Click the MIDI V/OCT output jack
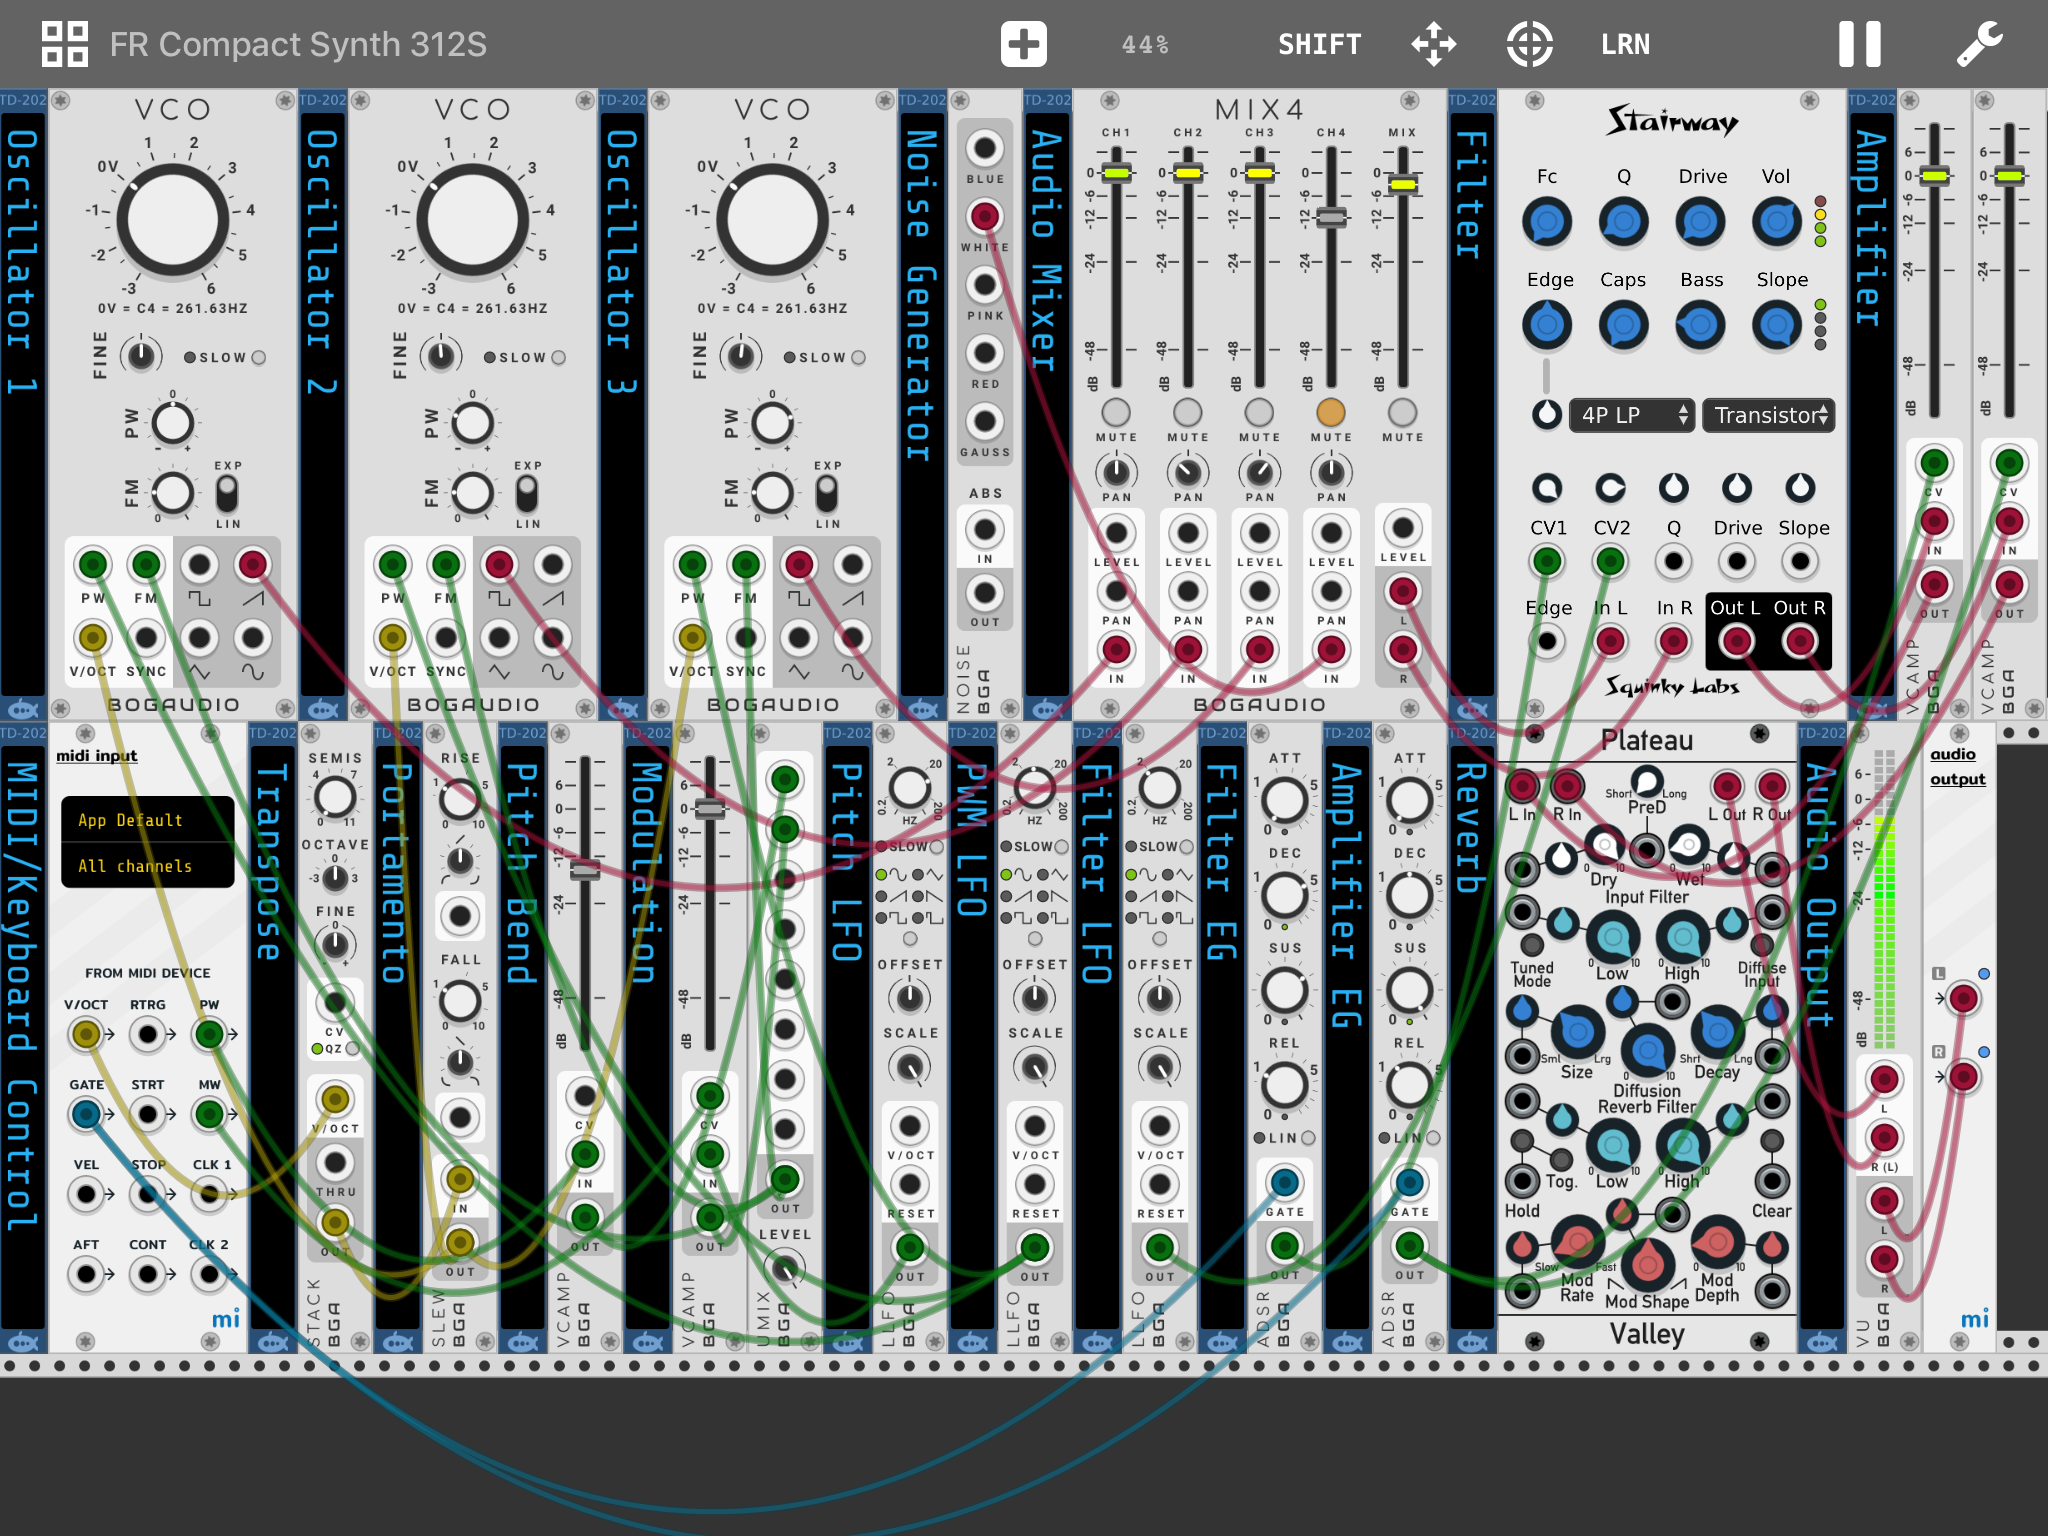Image resolution: width=2048 pixels, height=1536 pixels. click(x=86, y=1033)
